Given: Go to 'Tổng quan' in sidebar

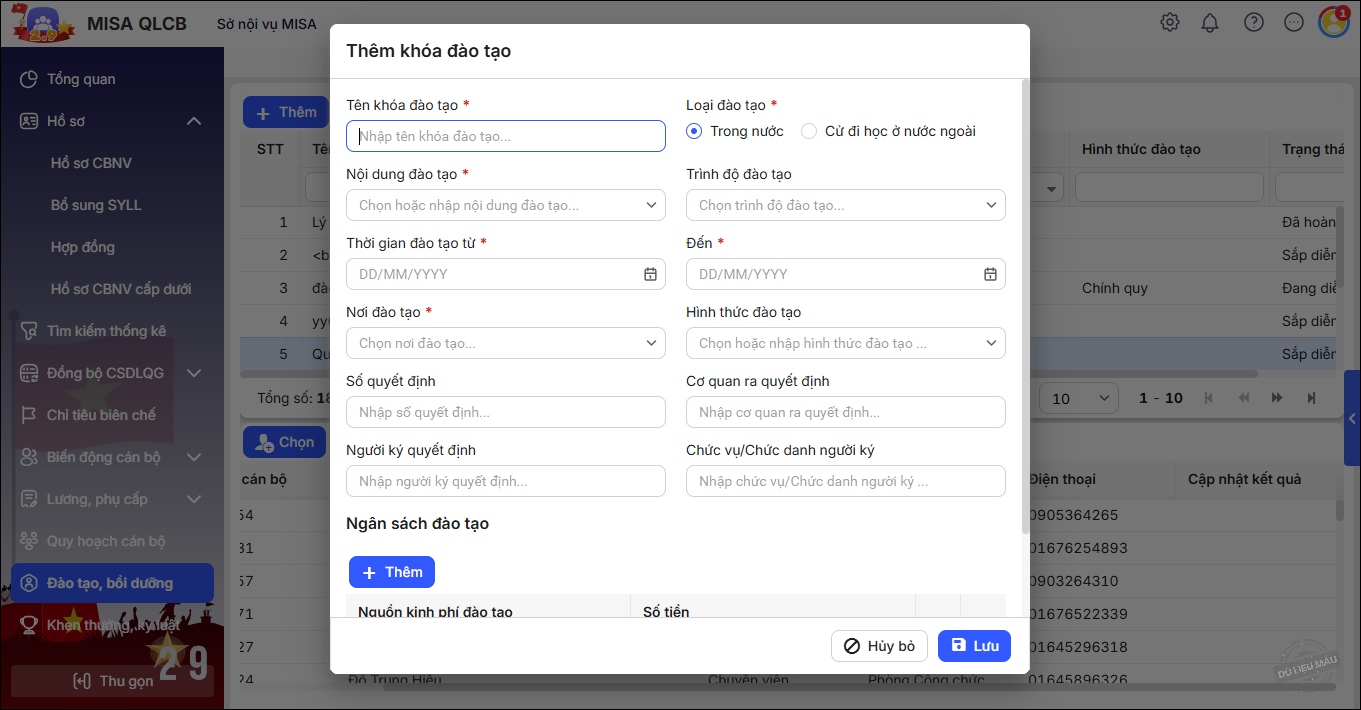Looking at the screenshot, I should click(81, 79).
